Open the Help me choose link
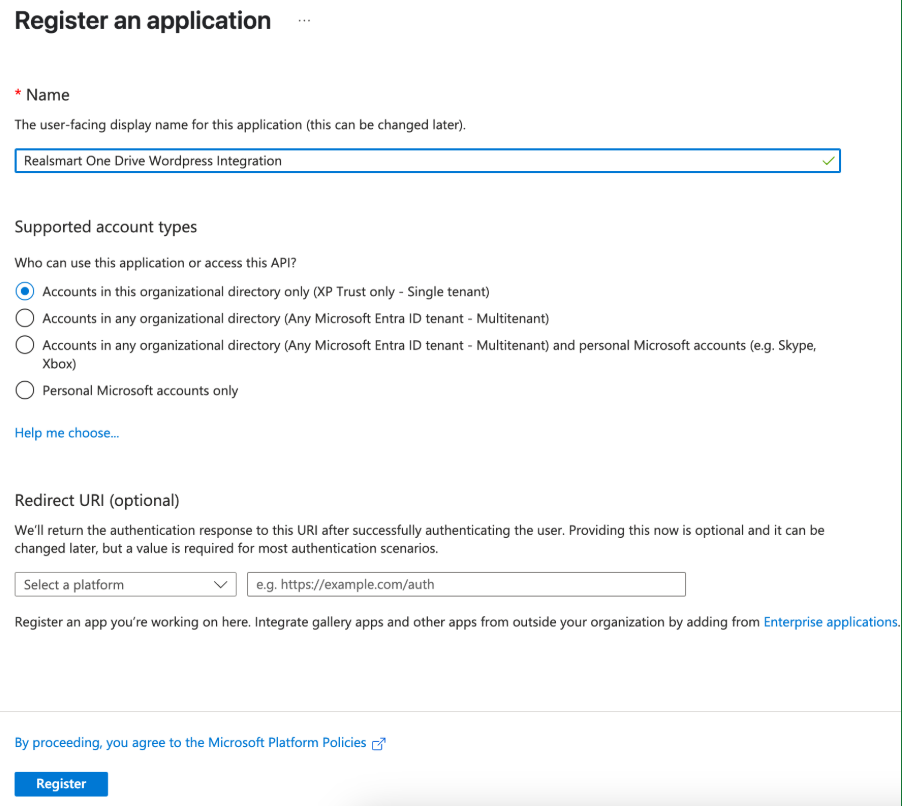Viewport: 902px width, 806px height. [67, 433]
